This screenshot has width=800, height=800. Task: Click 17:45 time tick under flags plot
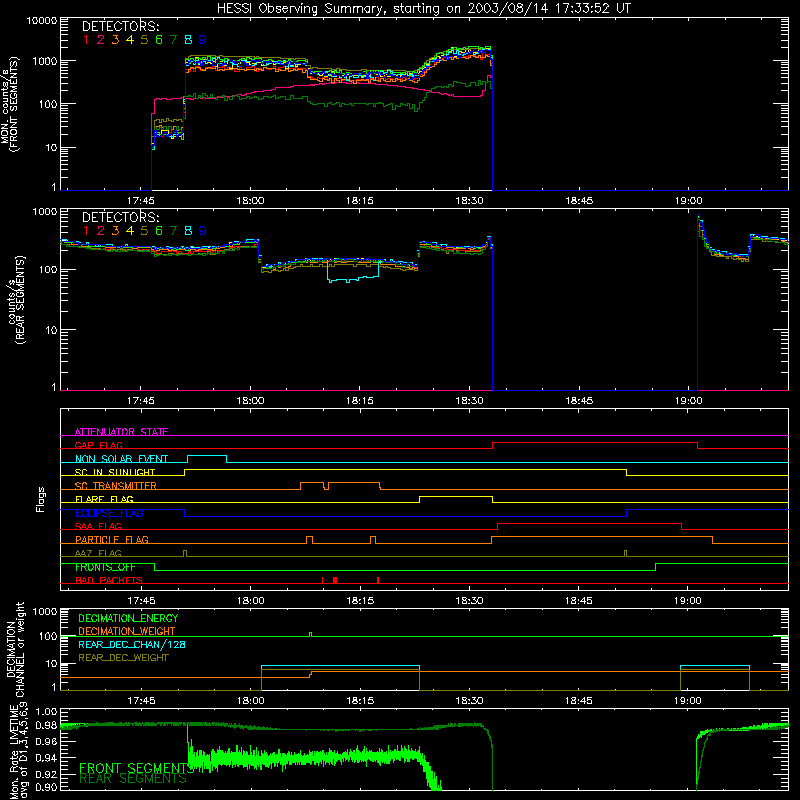(141, 601)
